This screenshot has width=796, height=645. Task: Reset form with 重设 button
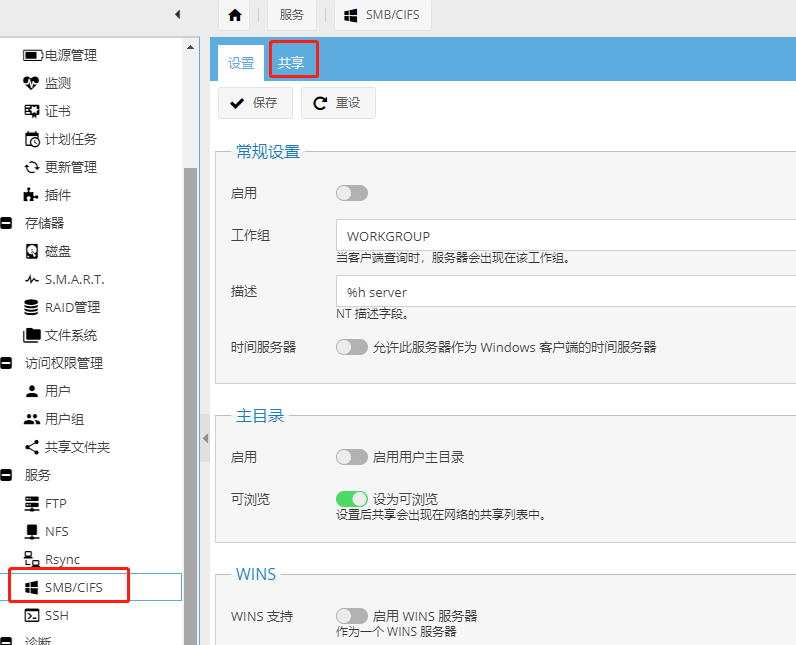point(338,103)
